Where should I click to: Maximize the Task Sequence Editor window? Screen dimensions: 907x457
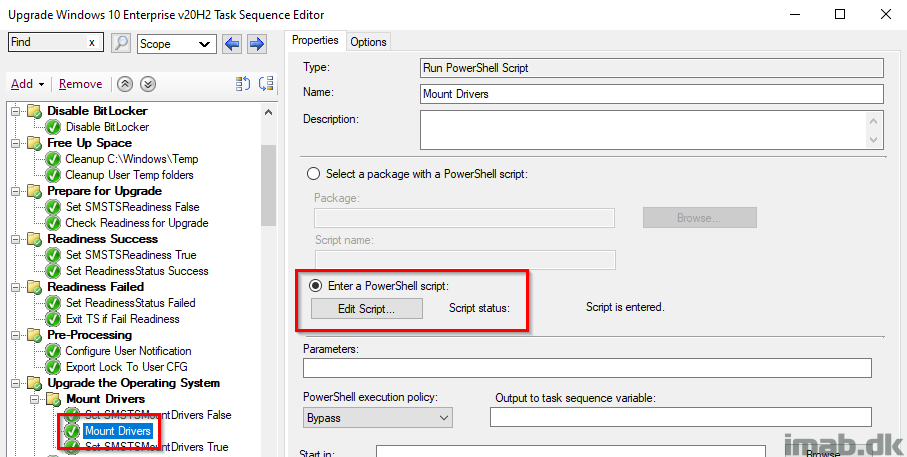coord(840,14)
